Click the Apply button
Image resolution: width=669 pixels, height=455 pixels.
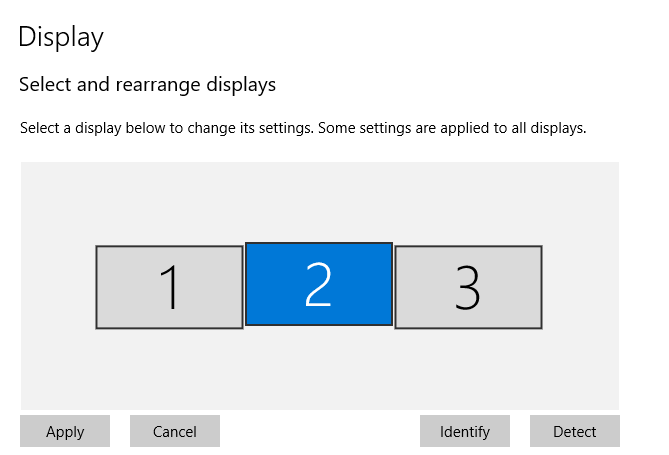point(65,432)
